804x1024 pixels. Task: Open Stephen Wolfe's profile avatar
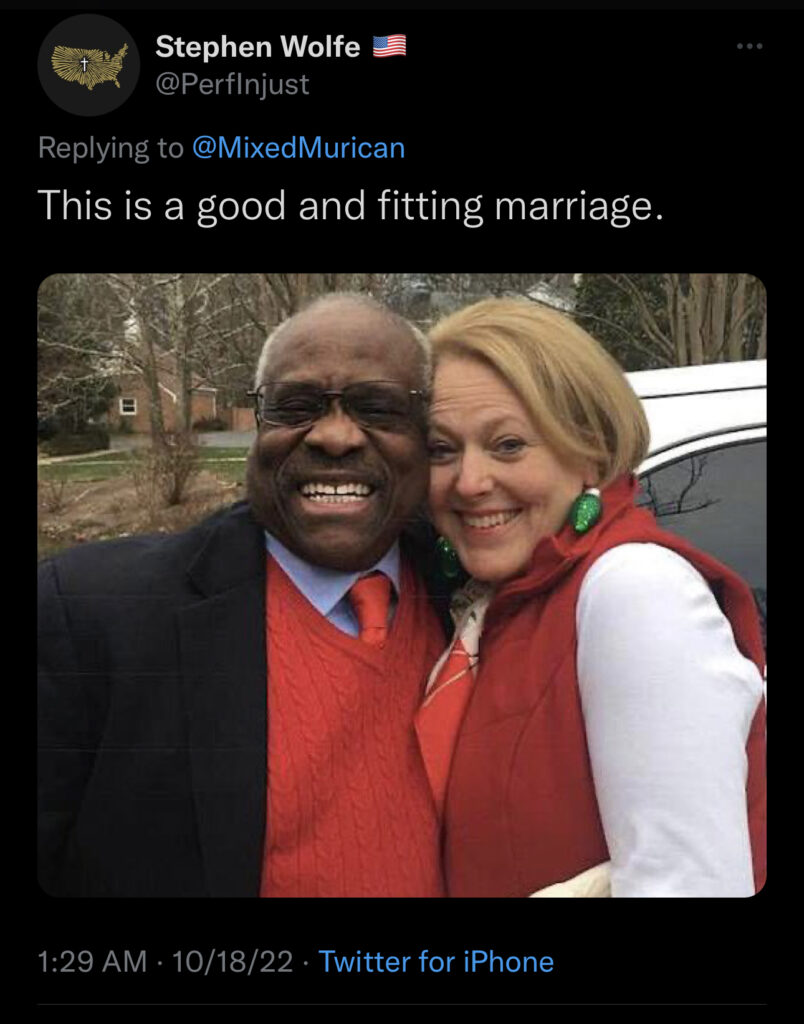pos(88,65)
